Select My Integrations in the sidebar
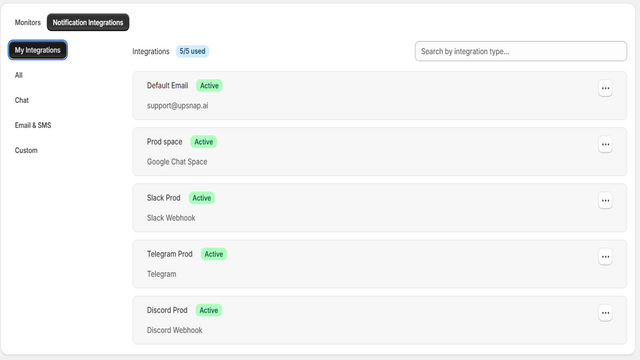The image size is (640, 360). (38, 50)
